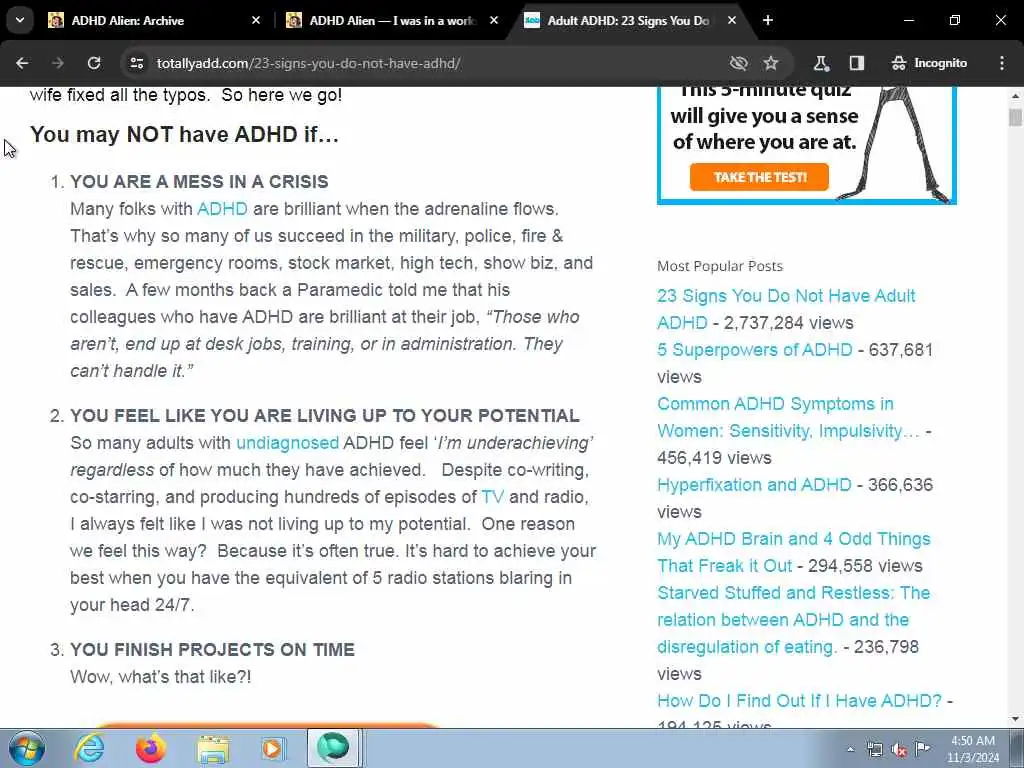
Task: Open the third-party cookies blocked eye icon
Action: point(739,63)
